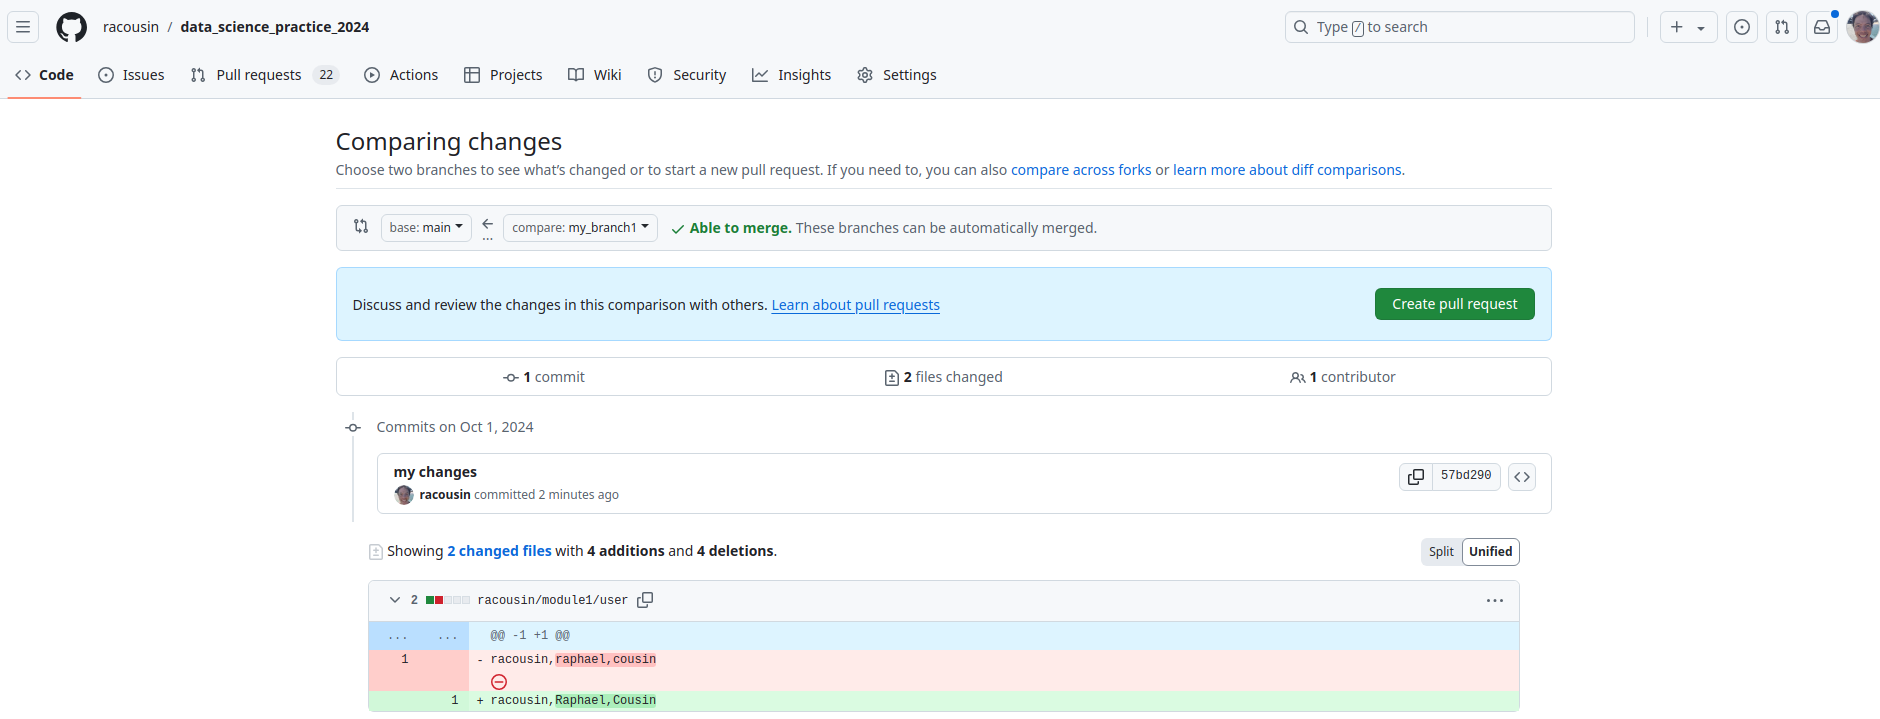Click the Create pull request button
The width and height of the screenshot is (1880, 719).
pos(1454,304)
